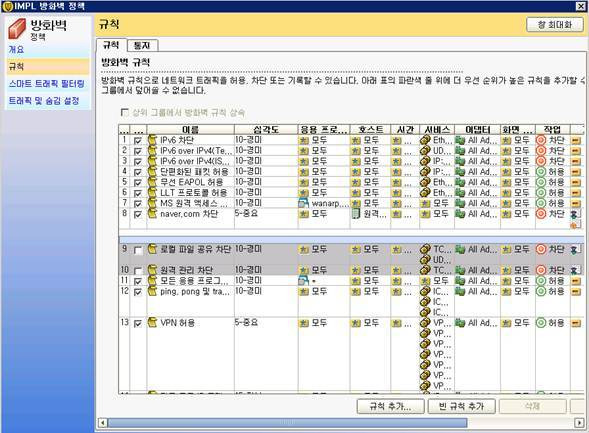This screenshot has width=589, height=433.
Task: Click the block action icon in 원격 관리 차단 row
Action: pos(541,270)
